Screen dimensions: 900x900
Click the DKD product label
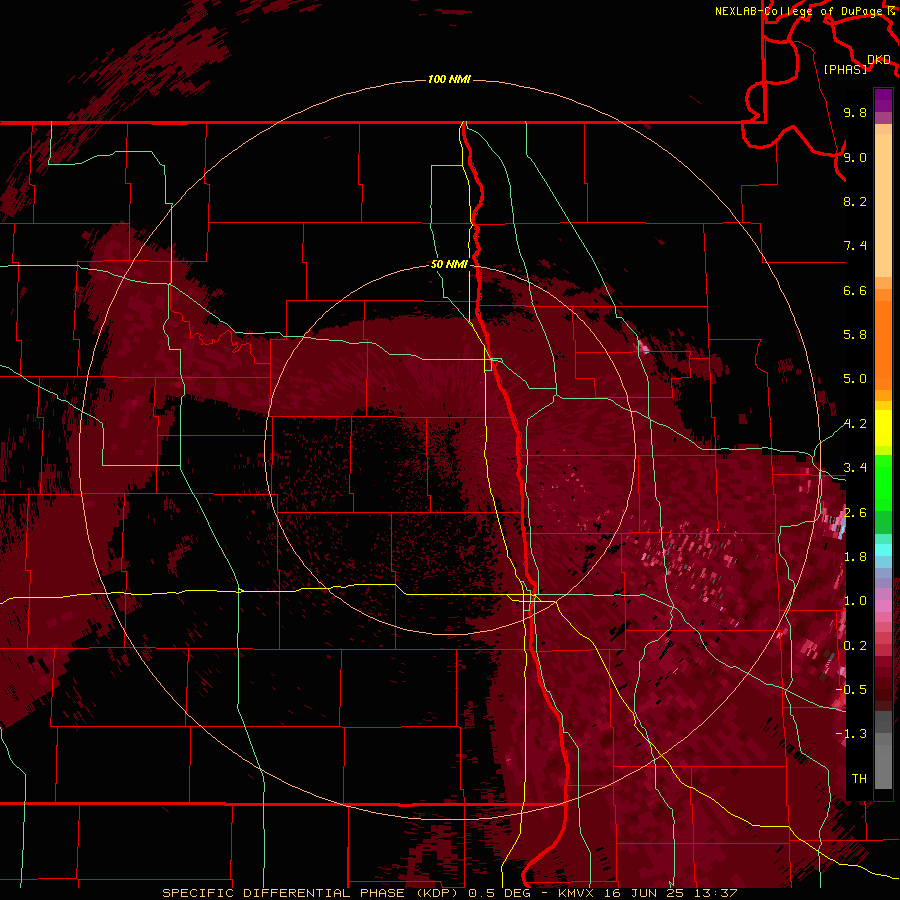(x=879, y=59)
